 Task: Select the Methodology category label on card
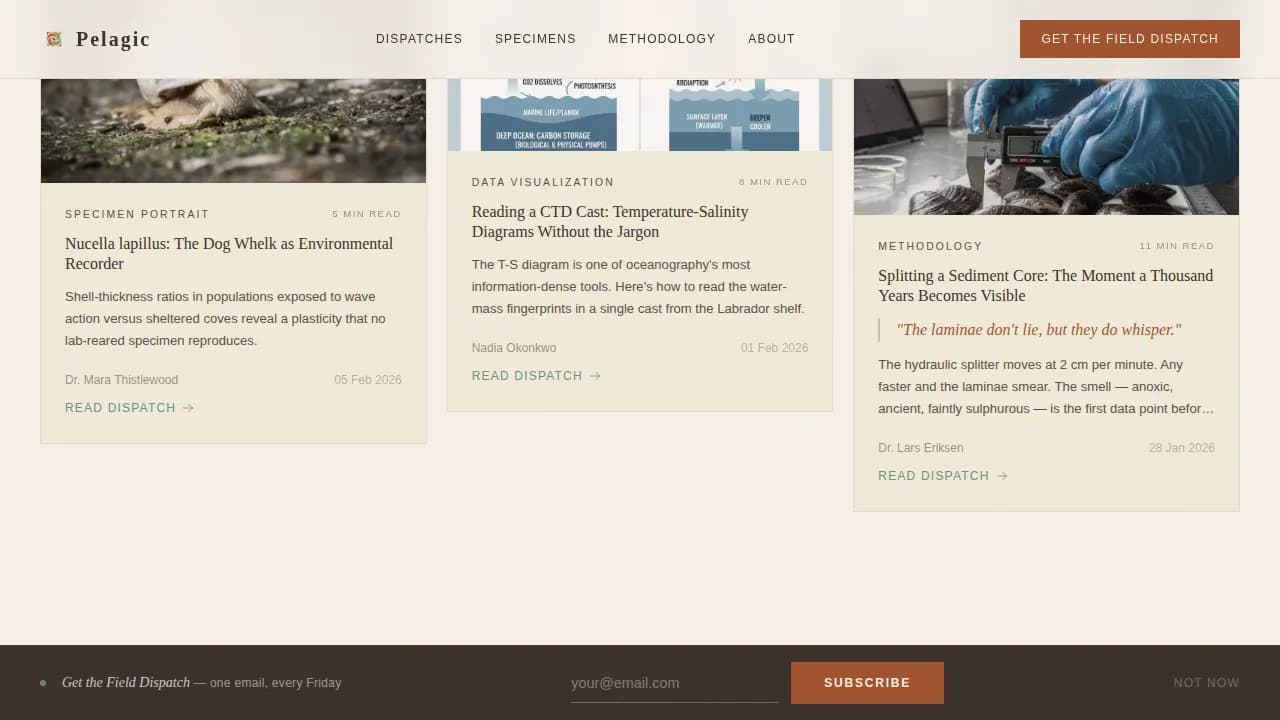click(x=930, y=246)
